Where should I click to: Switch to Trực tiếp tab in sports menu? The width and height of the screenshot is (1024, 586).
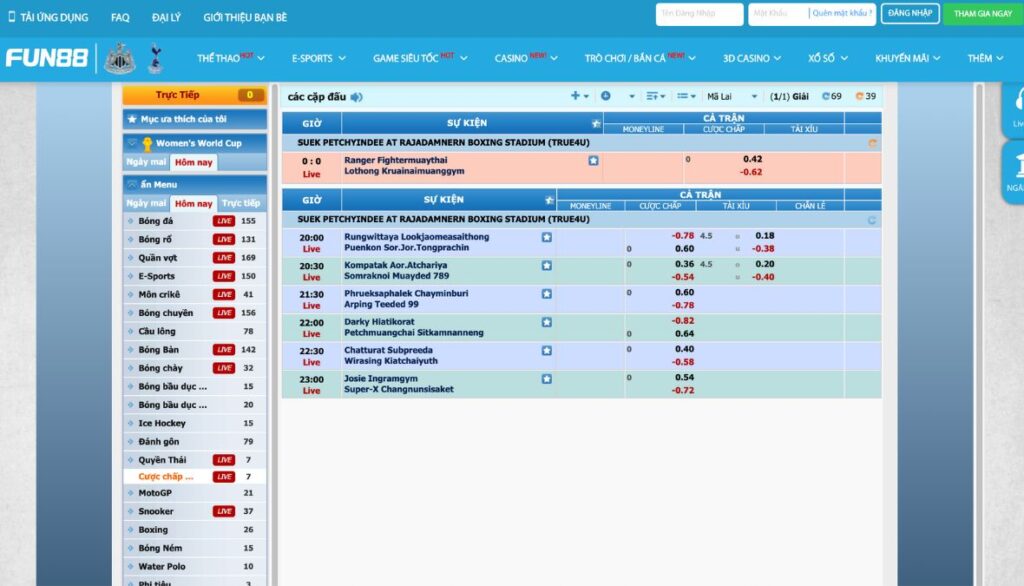click(241, 203)
